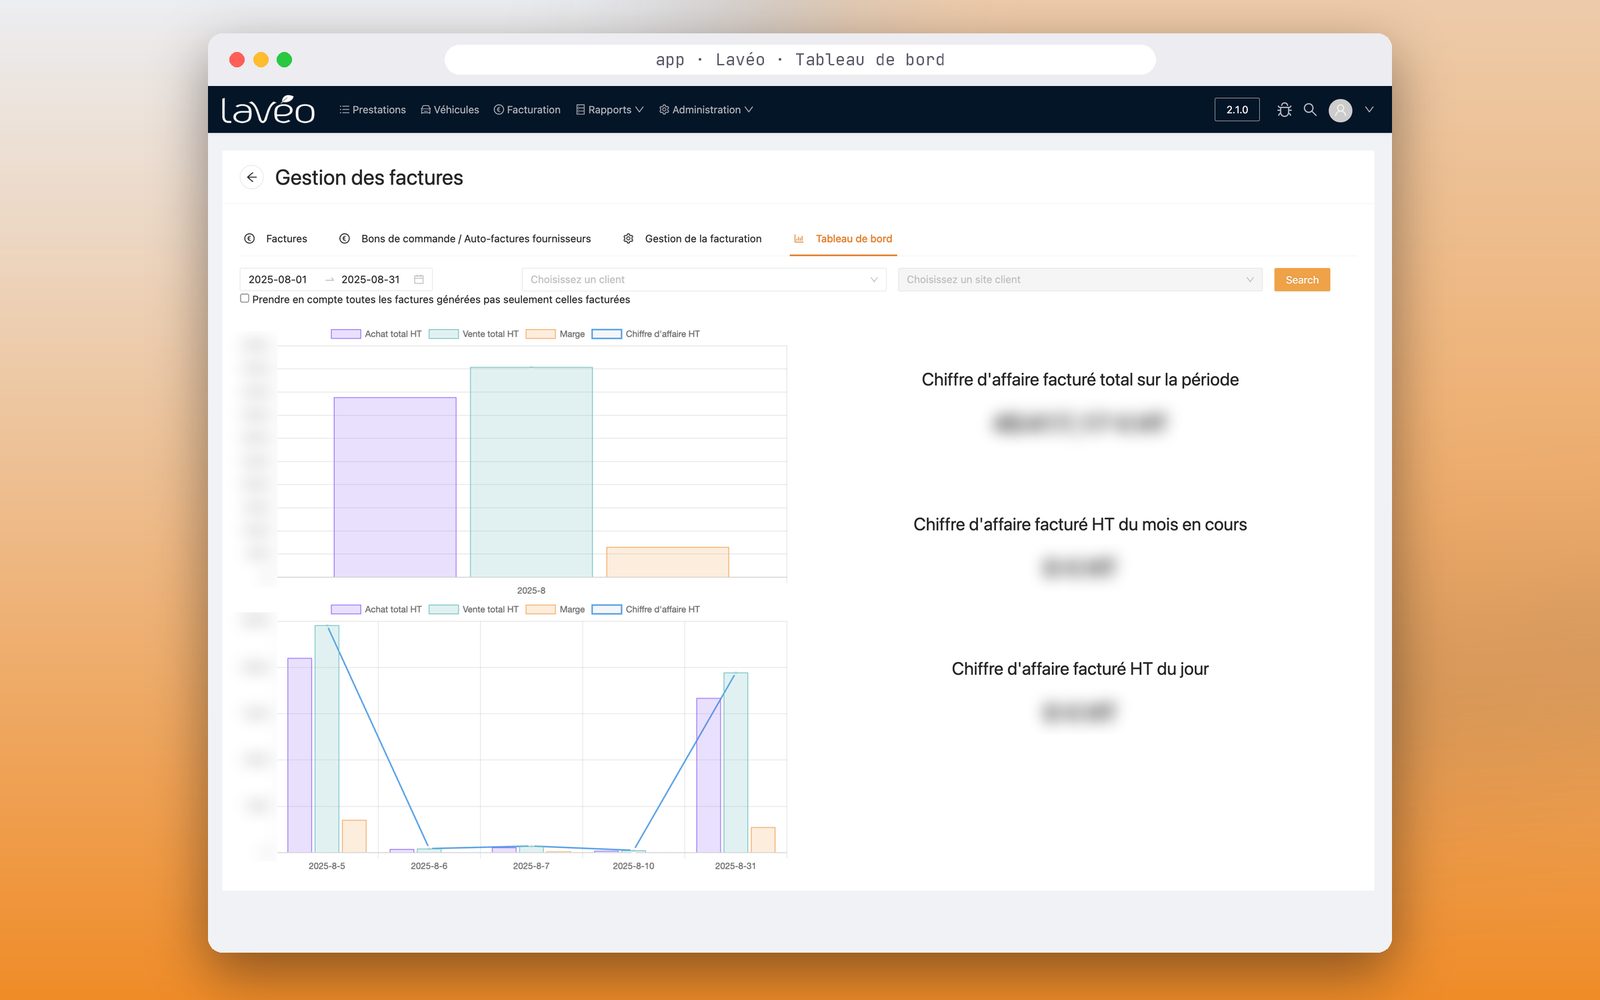1600x1000 pixels.
Task: Switch to the Bons de commande / Auto-factures fournisseurs tab
Action: pyautogui.click(x=465, y=239)
